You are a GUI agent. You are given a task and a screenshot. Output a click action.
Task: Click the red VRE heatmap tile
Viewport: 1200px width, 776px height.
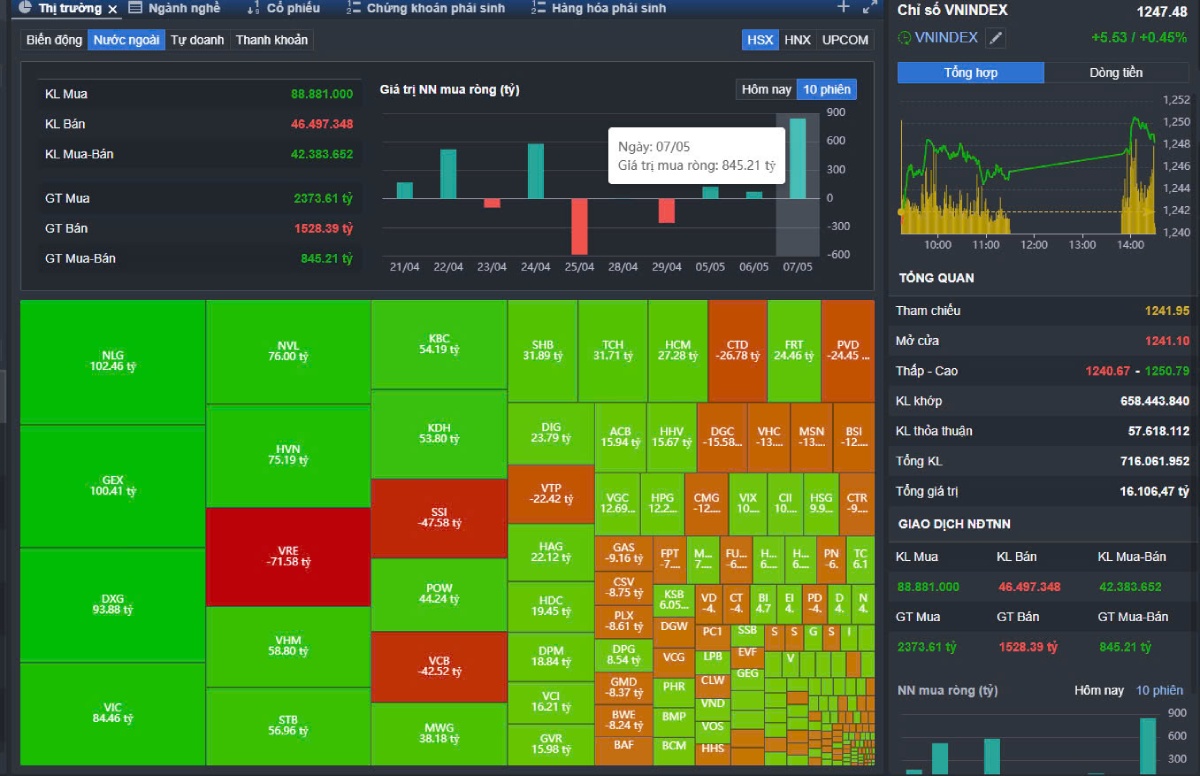(x=288, y=557)
